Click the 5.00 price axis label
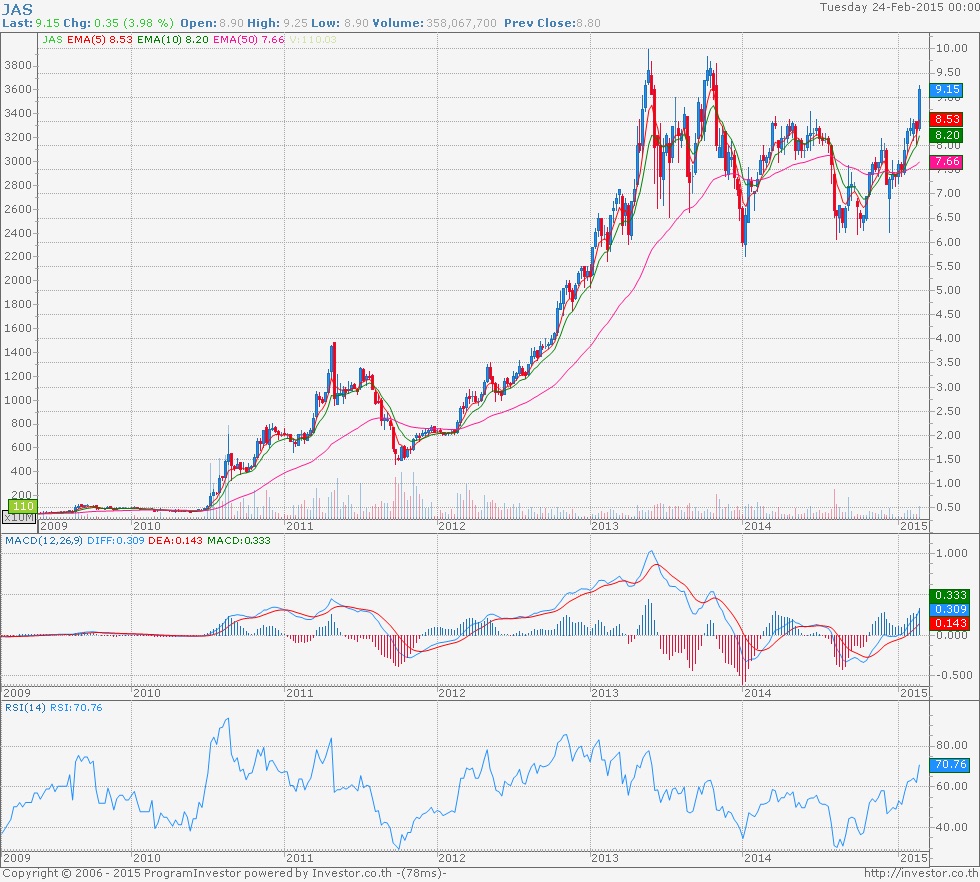Viewport: 980px width, 882px height. pos(949,290)
